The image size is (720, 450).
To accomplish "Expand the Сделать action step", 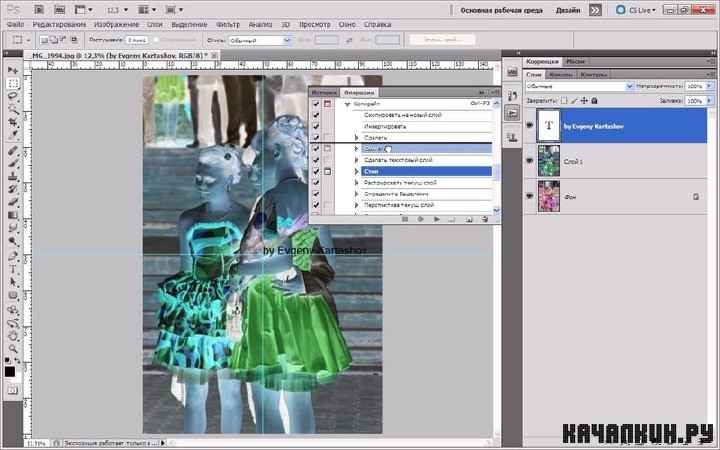I will tap(356, 138).
